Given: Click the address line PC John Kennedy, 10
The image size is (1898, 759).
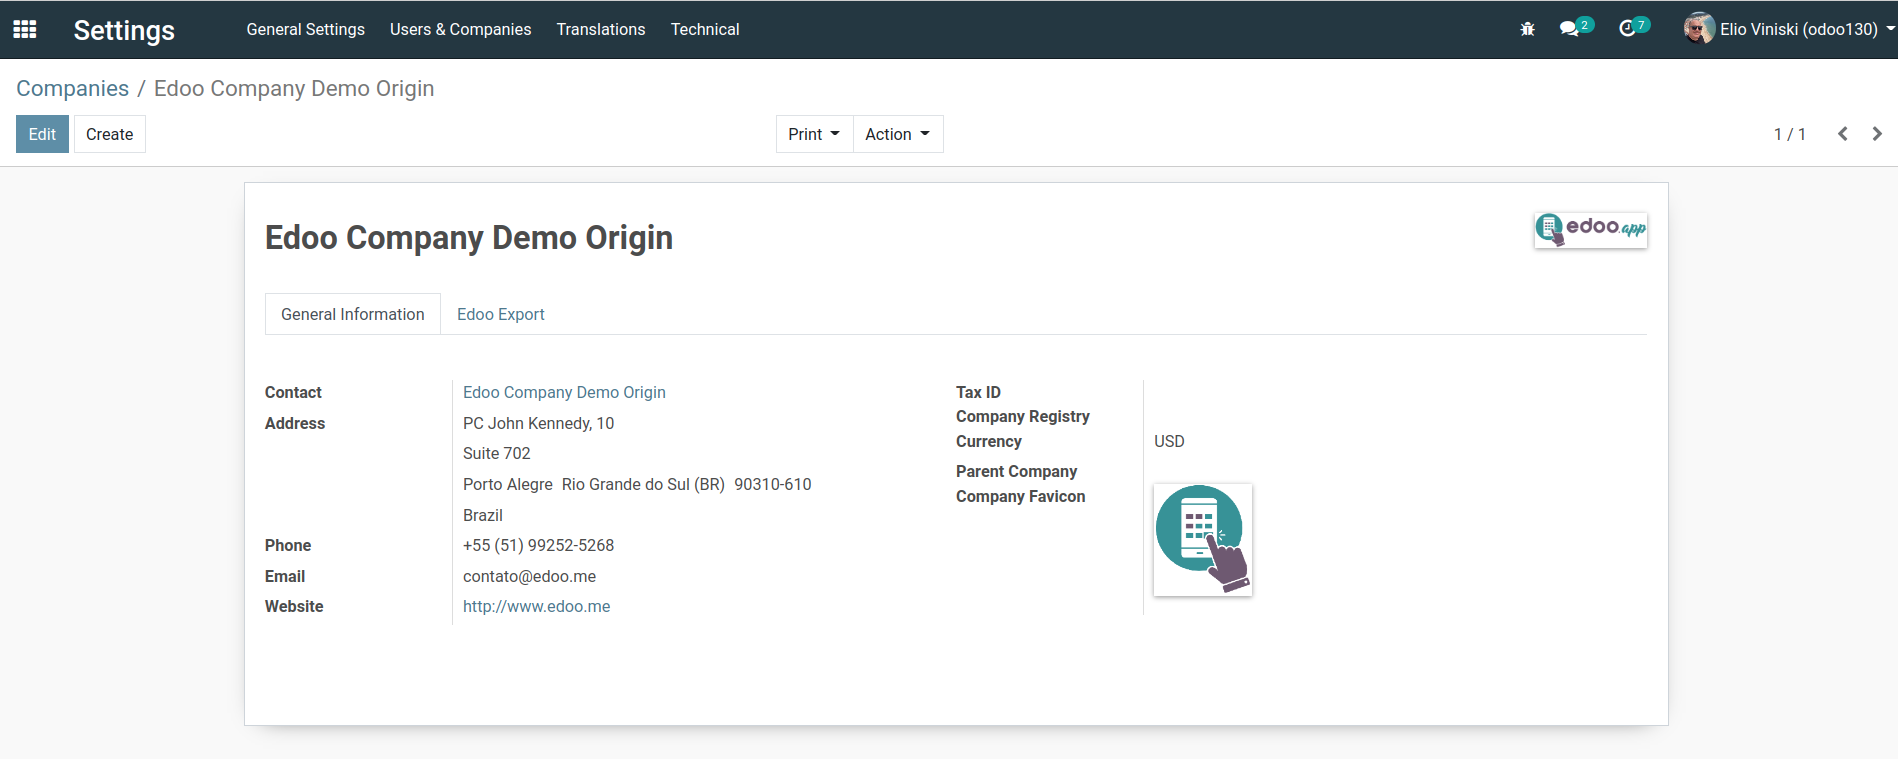Looking at the screenshot, I should click(x=539, y=423).
